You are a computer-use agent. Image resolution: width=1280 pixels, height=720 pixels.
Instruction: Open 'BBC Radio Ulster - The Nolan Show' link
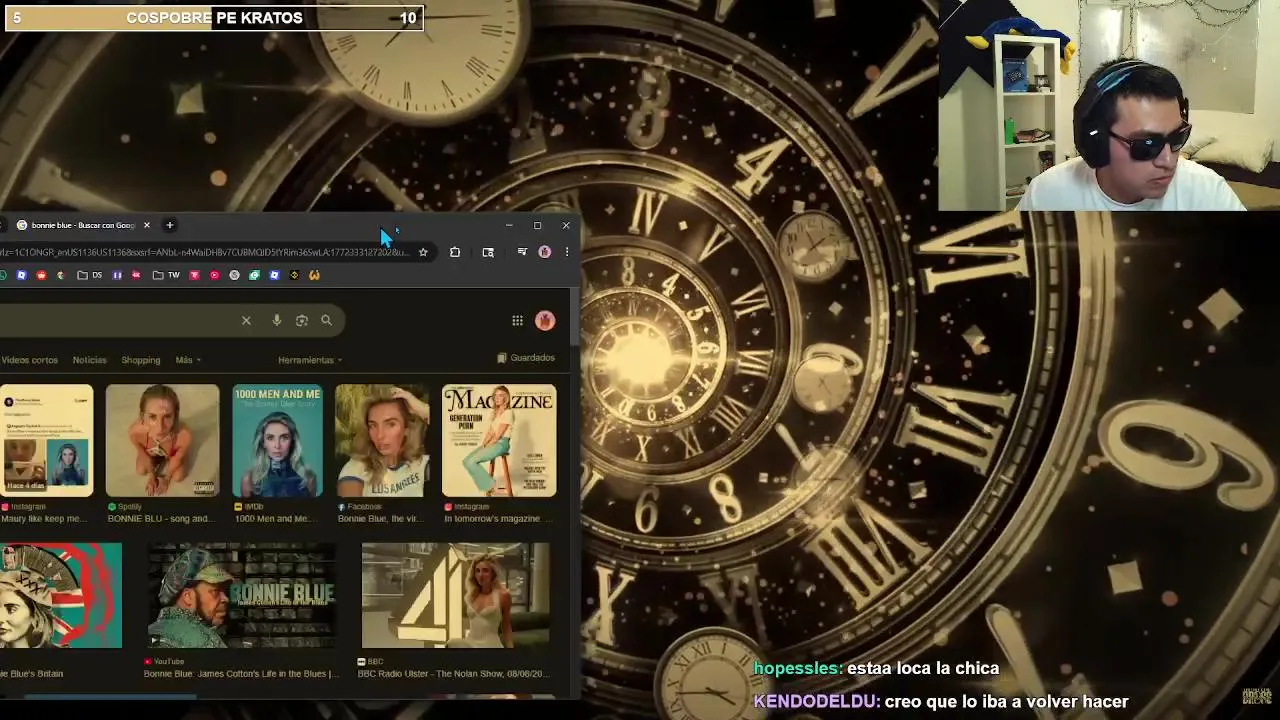[454, 674]
